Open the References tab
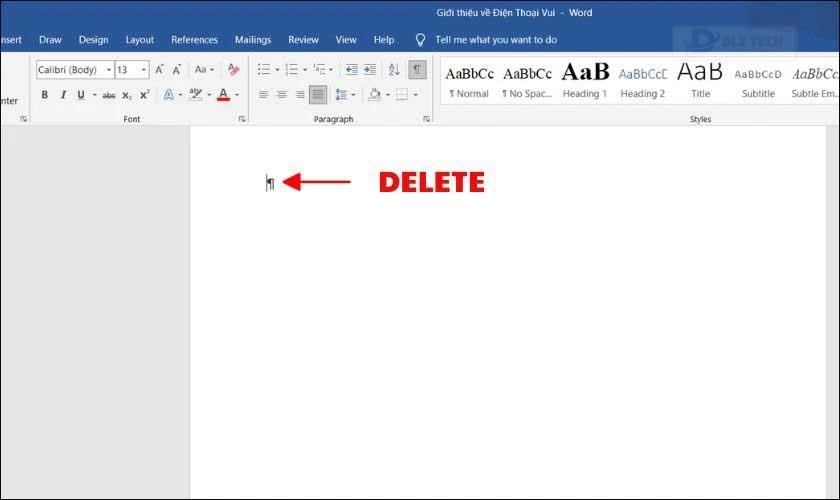This screenshot has width=840, height=500. (x=194, y=40)
